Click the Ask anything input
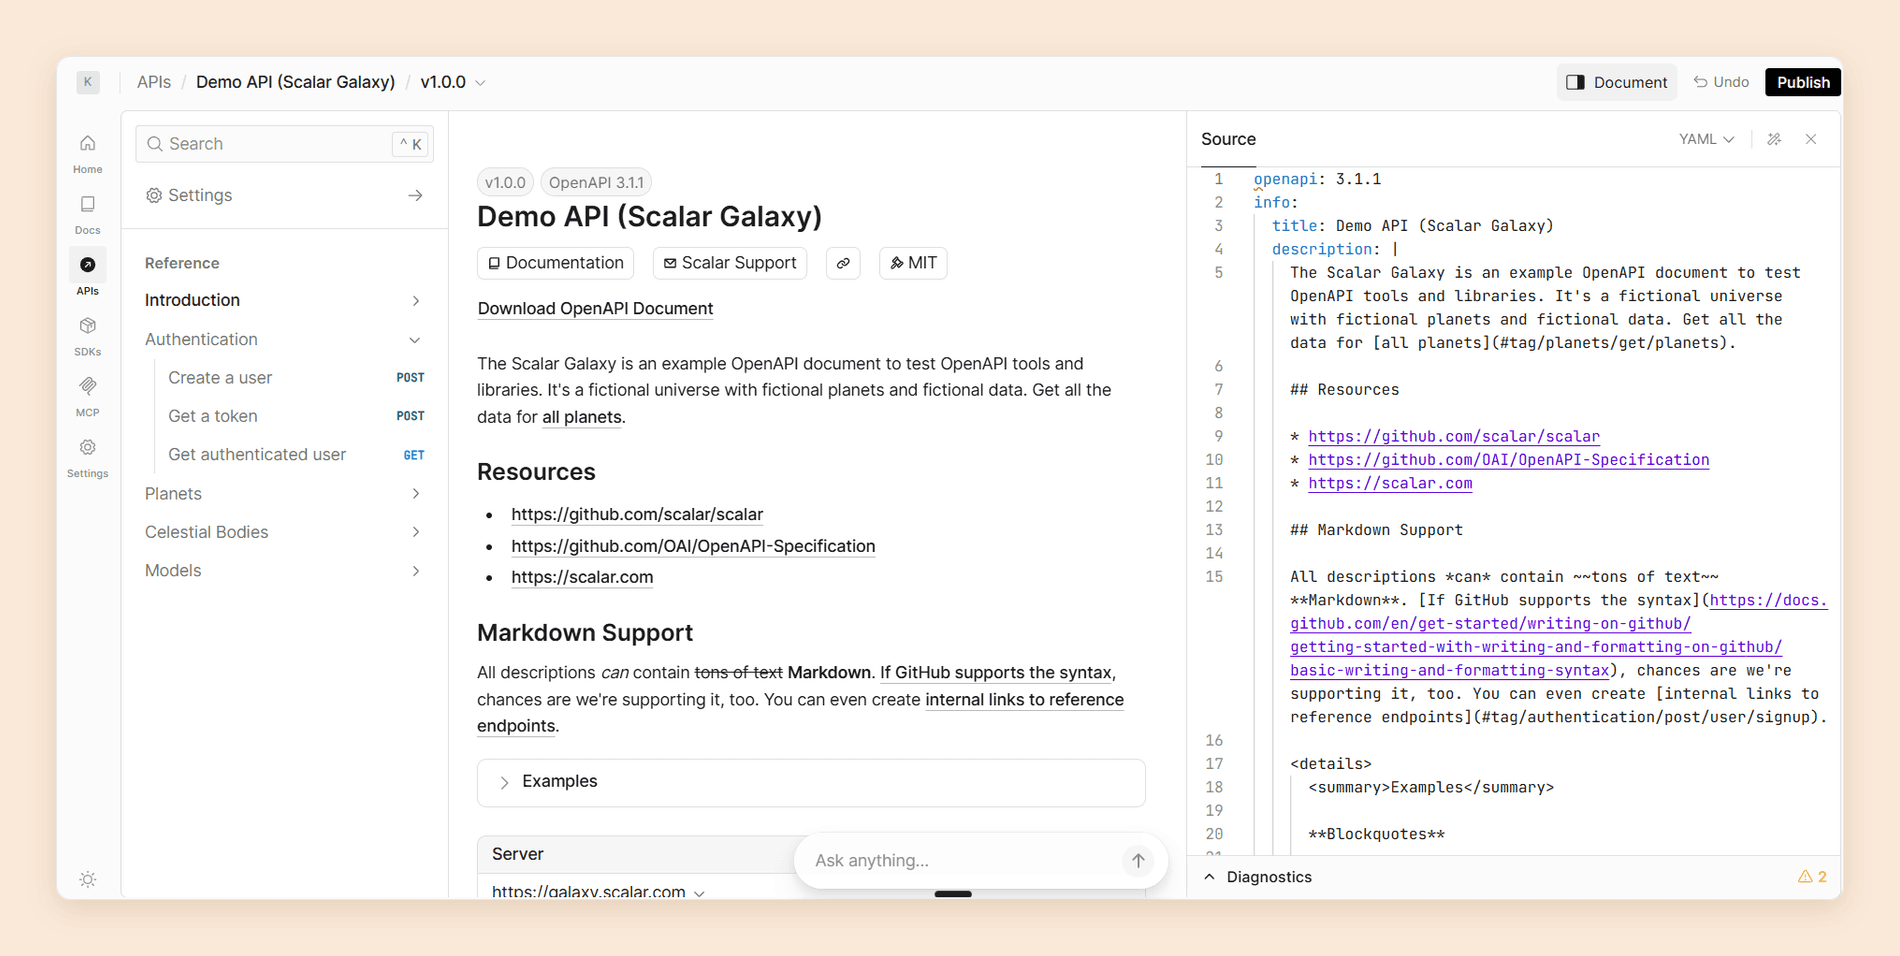This screenshot has width=1900, height=956. click(962, 860)
